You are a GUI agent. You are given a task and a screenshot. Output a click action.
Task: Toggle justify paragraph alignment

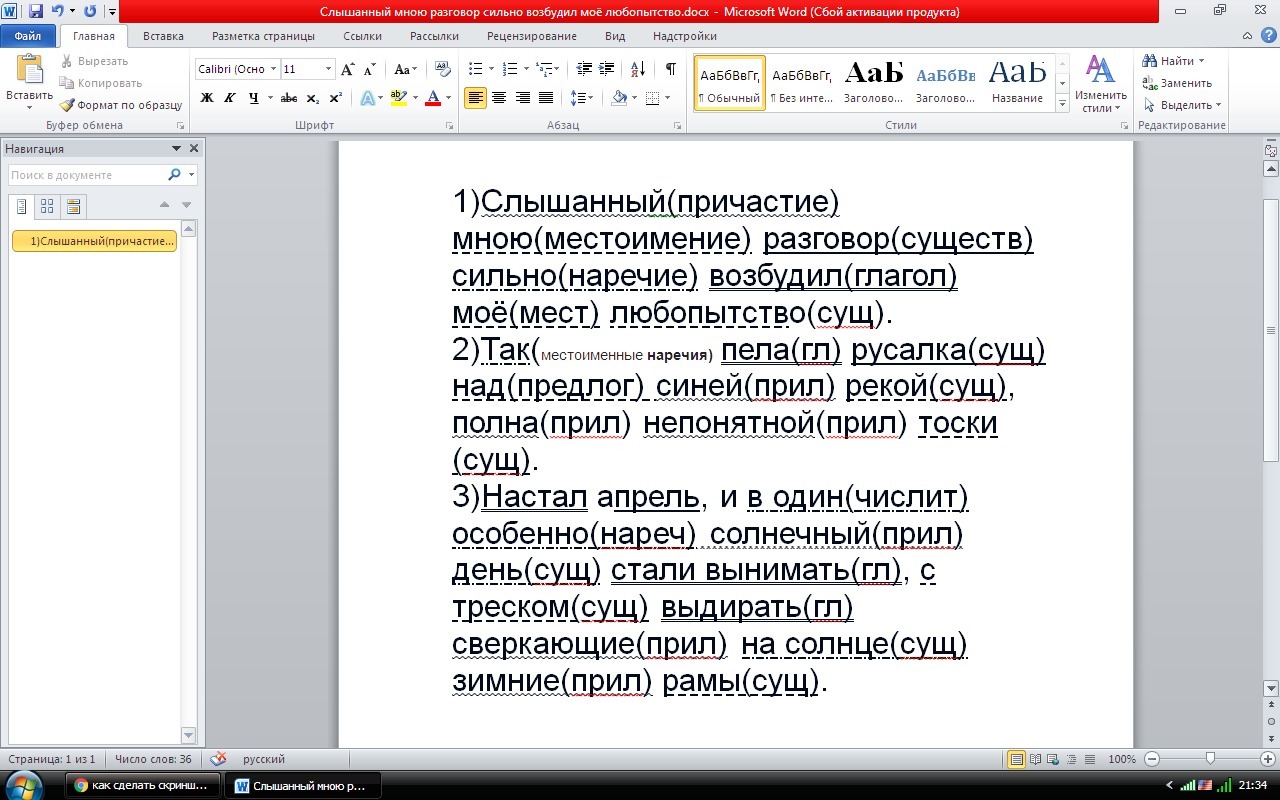[546, 98]
